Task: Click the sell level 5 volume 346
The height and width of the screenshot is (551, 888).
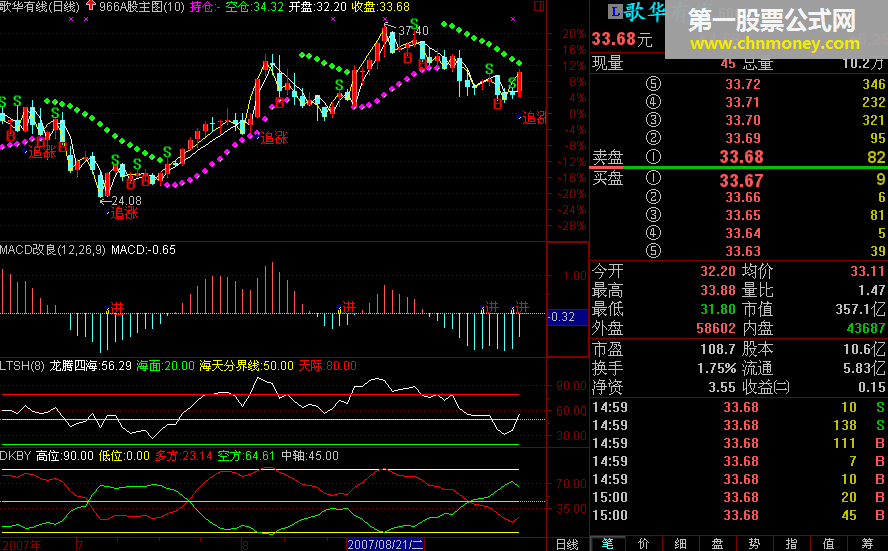Action: pos(873,84)
